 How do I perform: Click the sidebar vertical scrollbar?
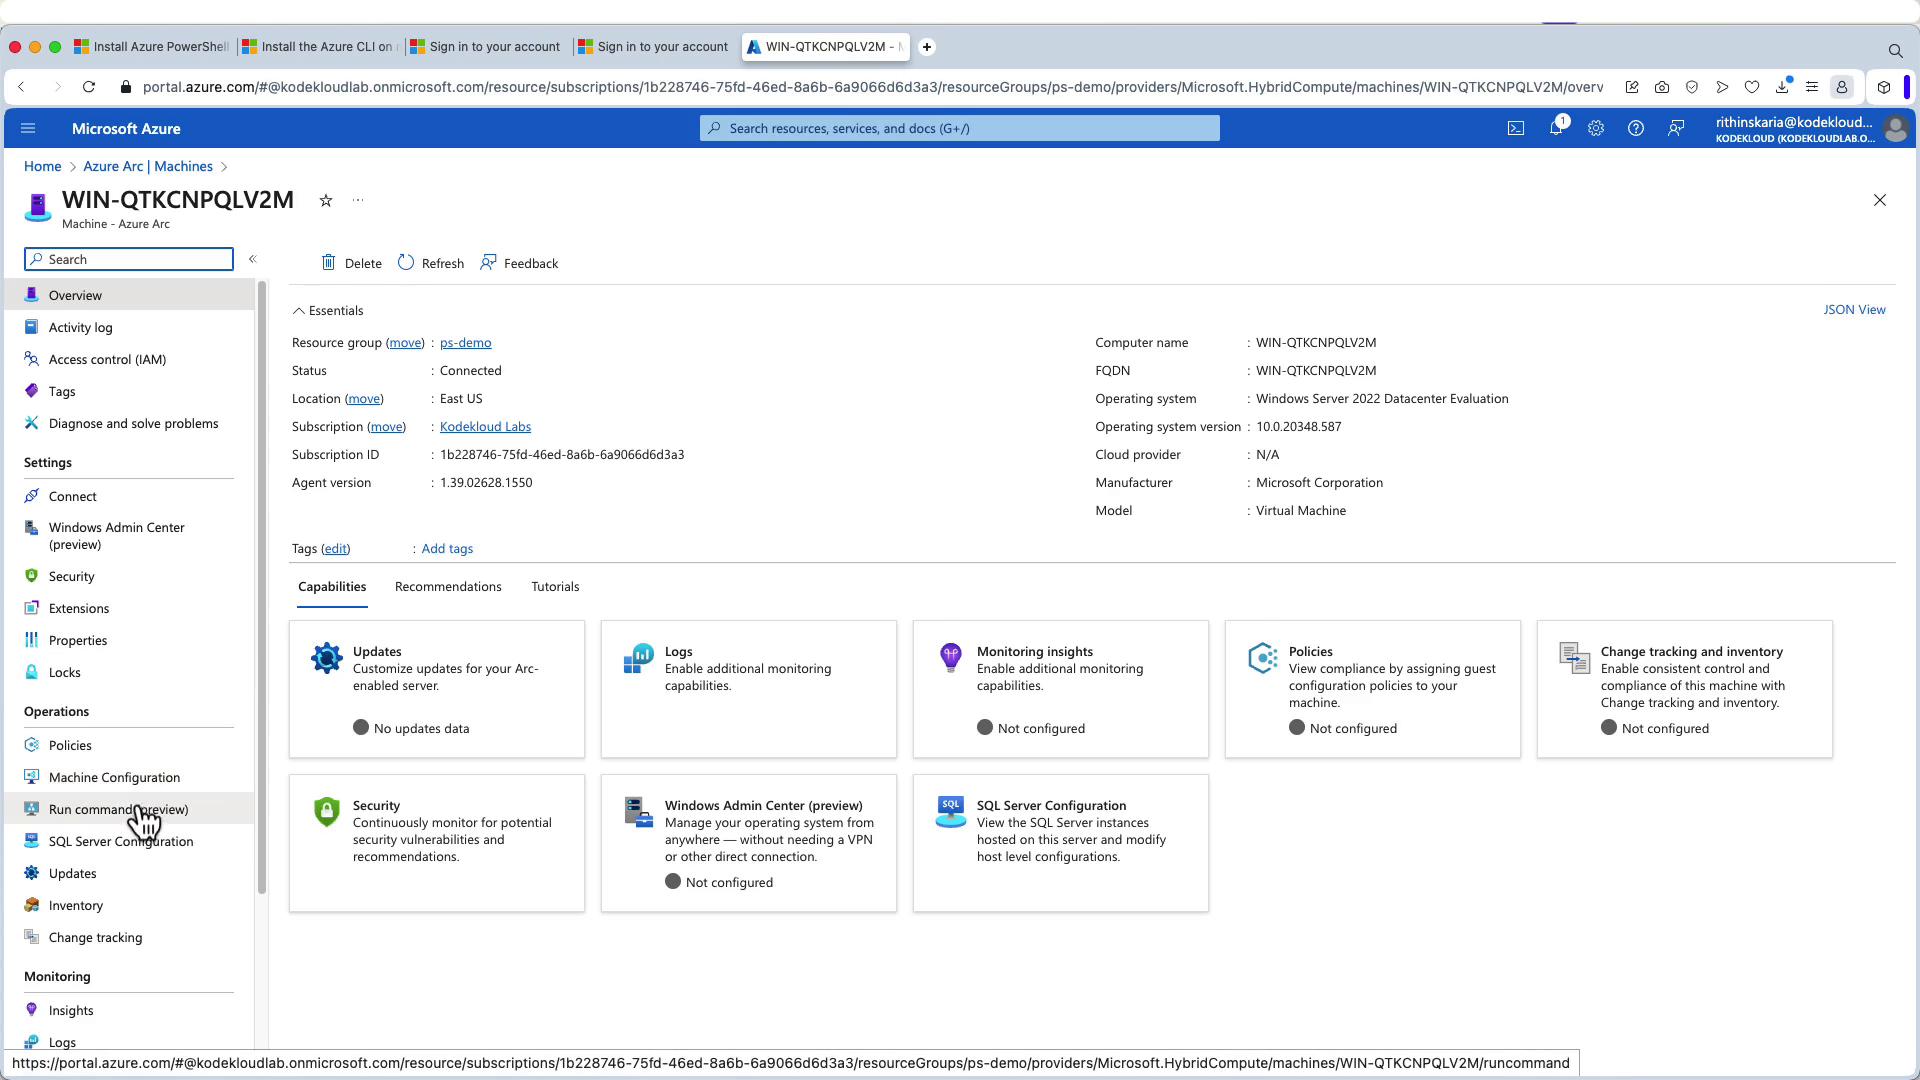262,588
